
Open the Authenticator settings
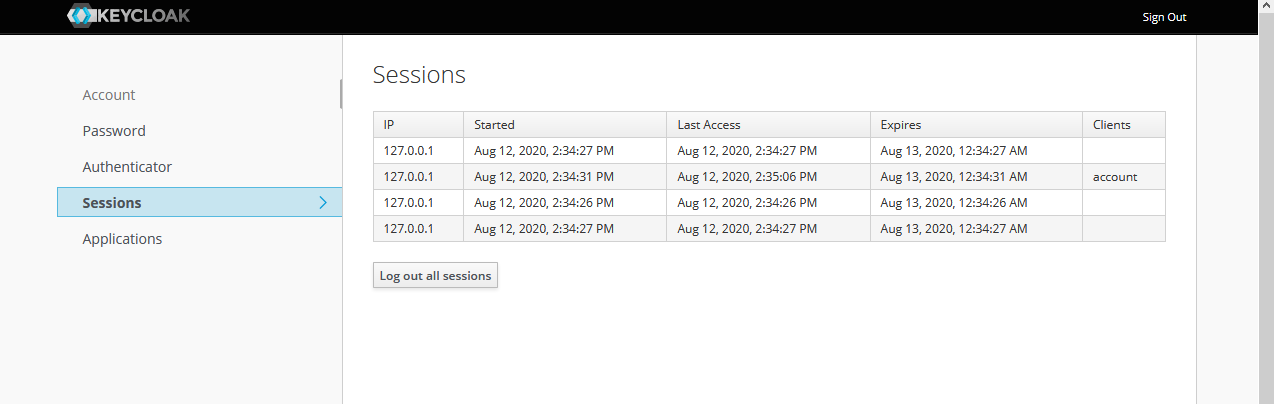[127, 167]
